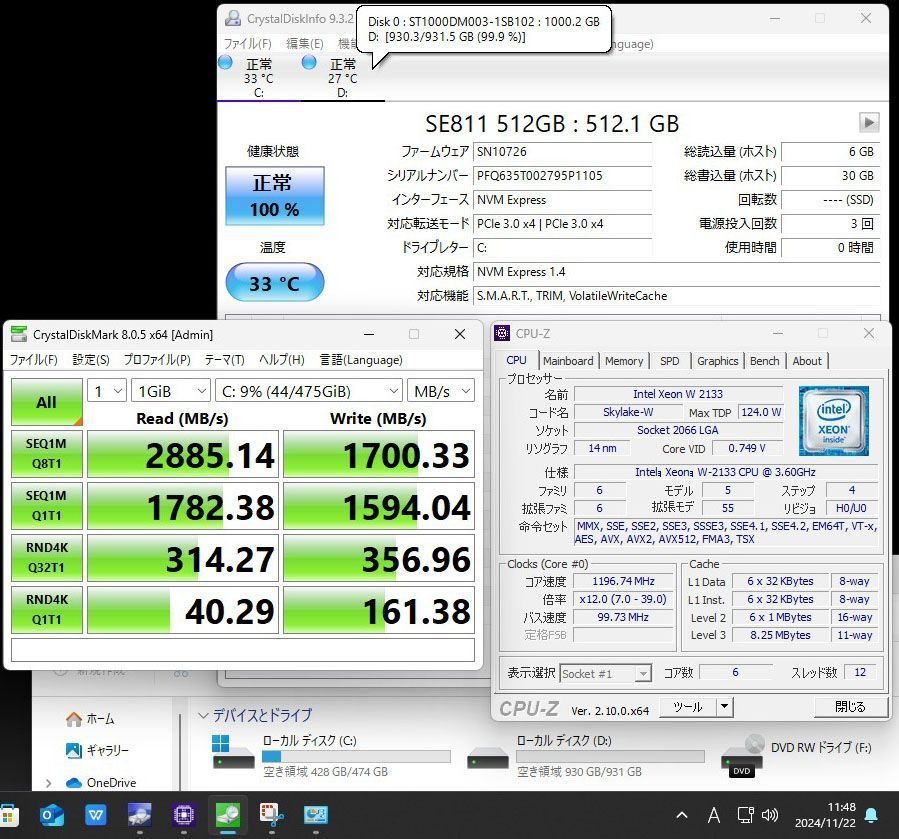Run the SEQ1M Q1T1 test

(x=46, y=506)
